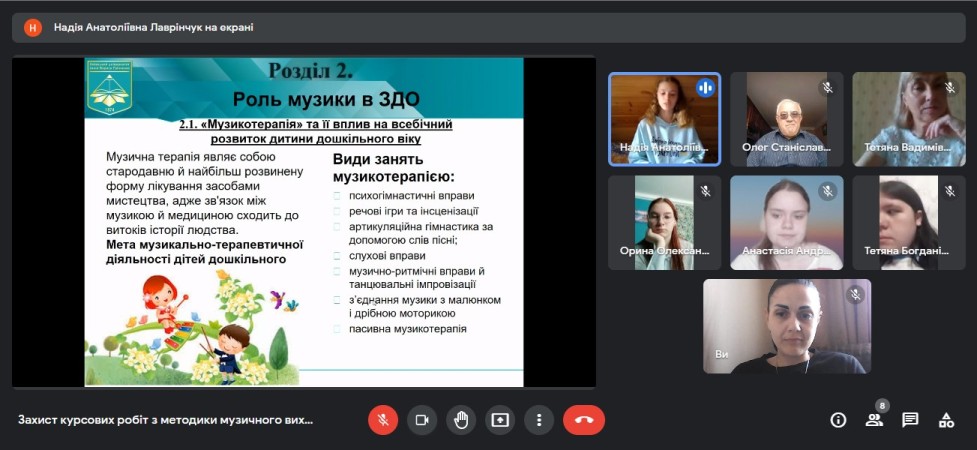The height and width of the screenshot is (450, 977).
Task: Select Анастасія Андріївна's video tile
Action: click(786, 223)
